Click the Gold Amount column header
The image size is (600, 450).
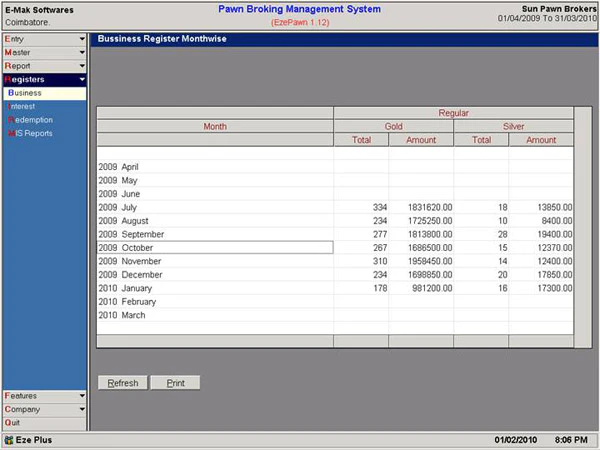(x=421, y=140)
